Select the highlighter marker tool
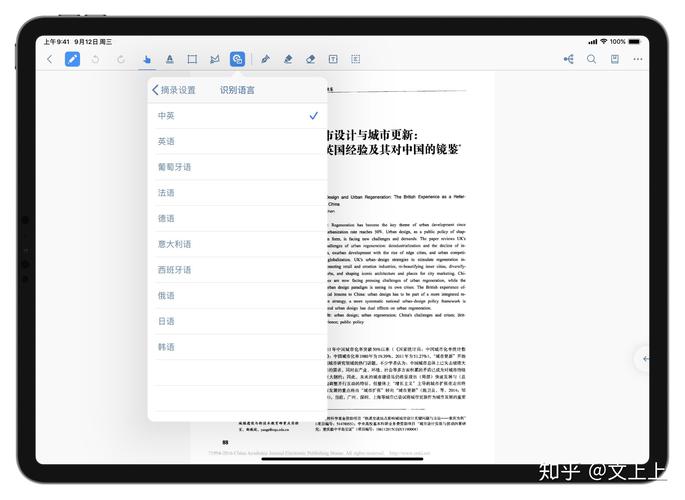The height and width of the screenshot is (500, 685). (288, 59)
